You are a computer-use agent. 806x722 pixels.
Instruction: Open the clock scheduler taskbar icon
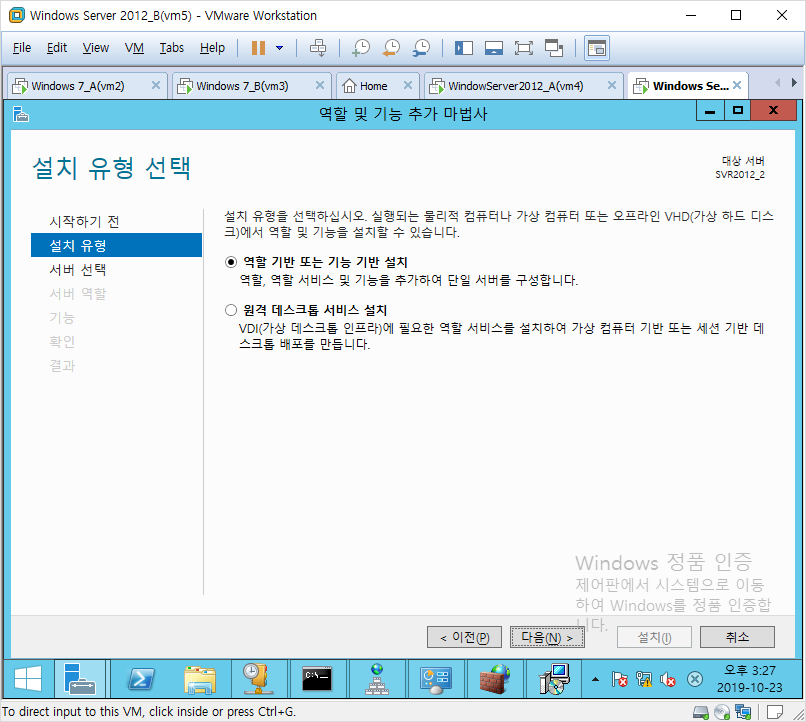(259, 679)
